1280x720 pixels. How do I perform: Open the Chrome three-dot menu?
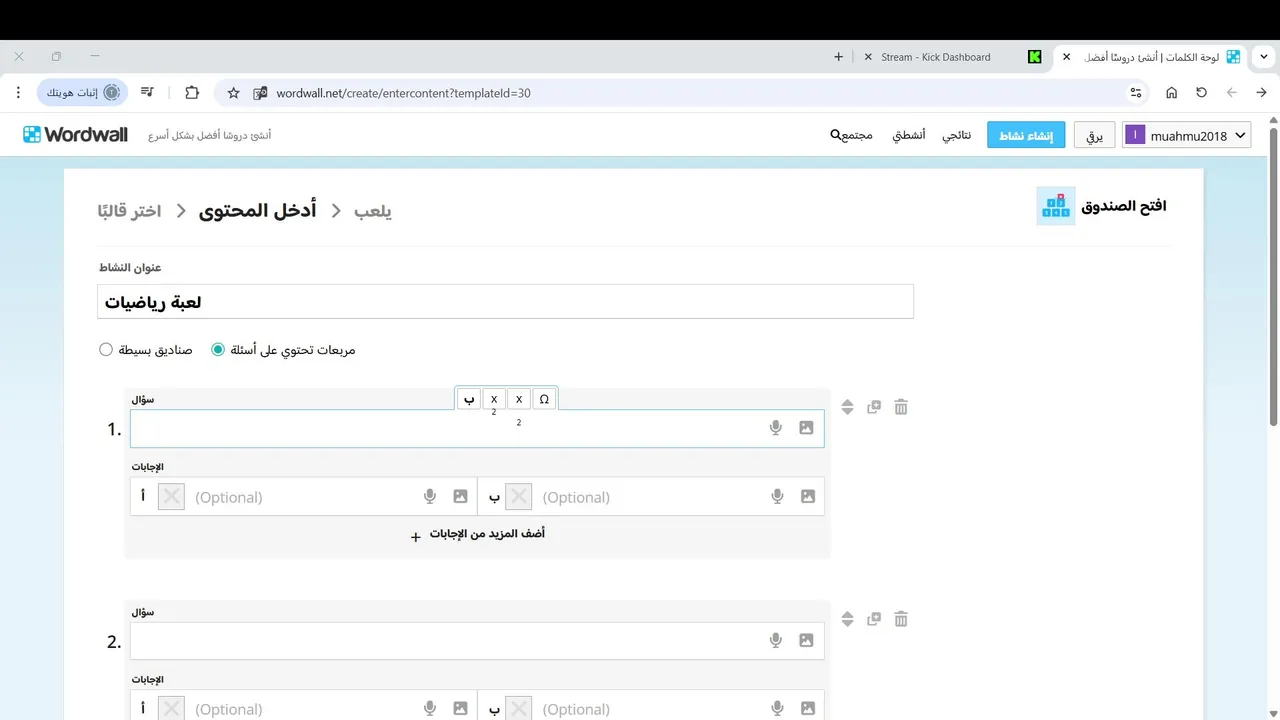[18, 93]
